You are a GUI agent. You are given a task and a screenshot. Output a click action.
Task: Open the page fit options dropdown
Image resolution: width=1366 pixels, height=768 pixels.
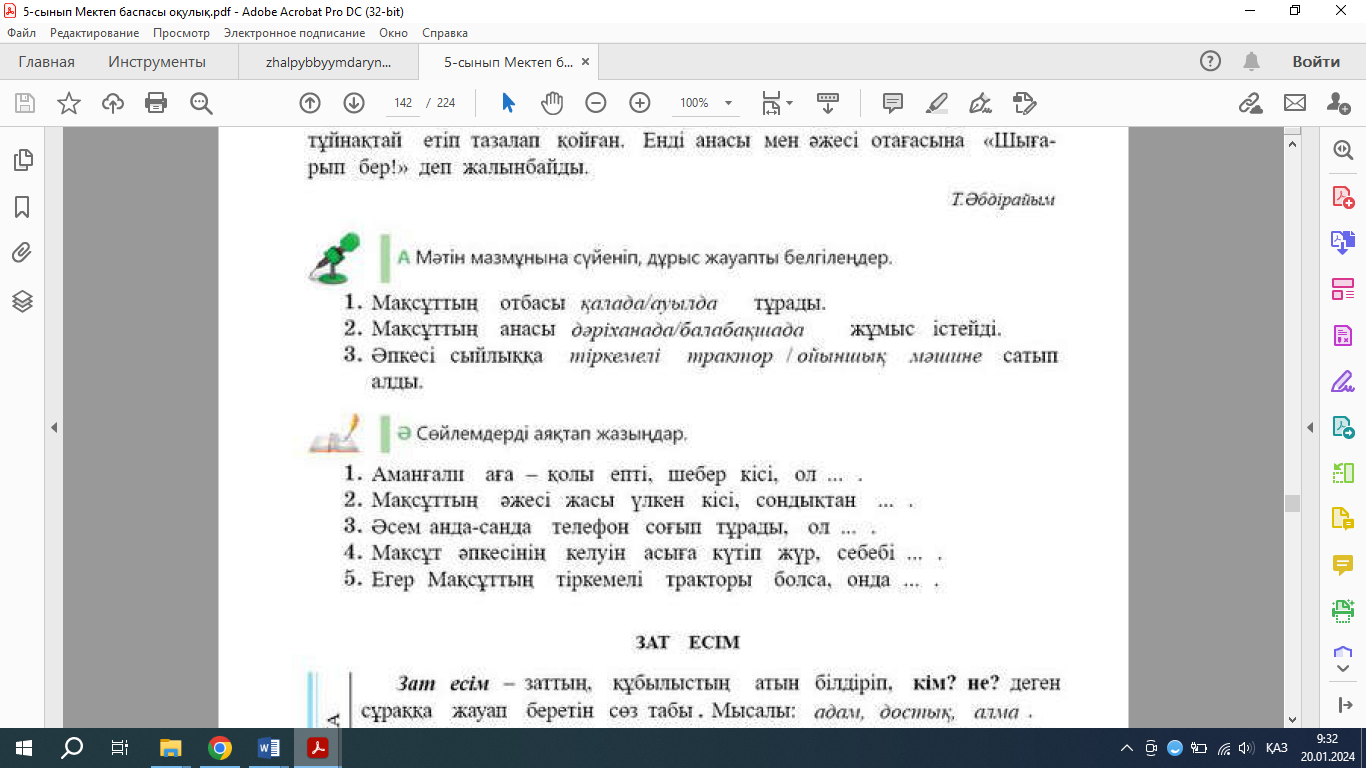click(x=777, y=103)
